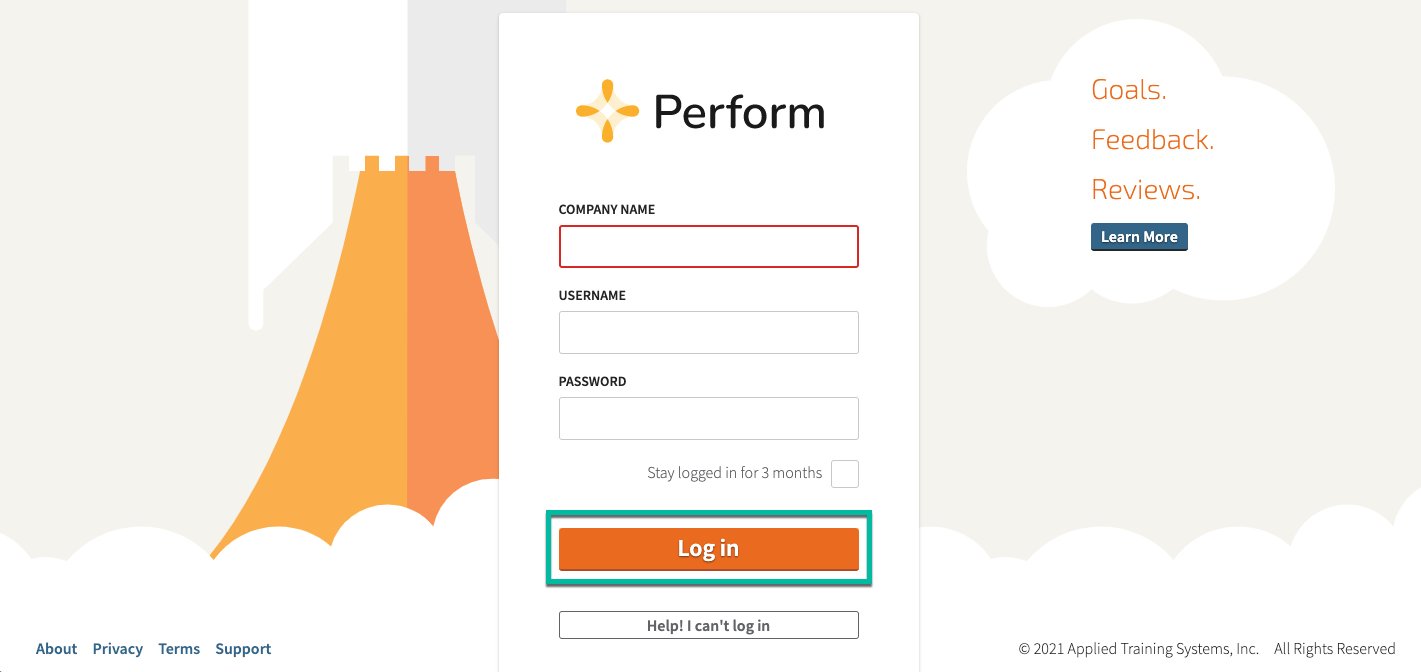
Task: Enable the stay logged in checkbox
Action: [x=845, y=473]
